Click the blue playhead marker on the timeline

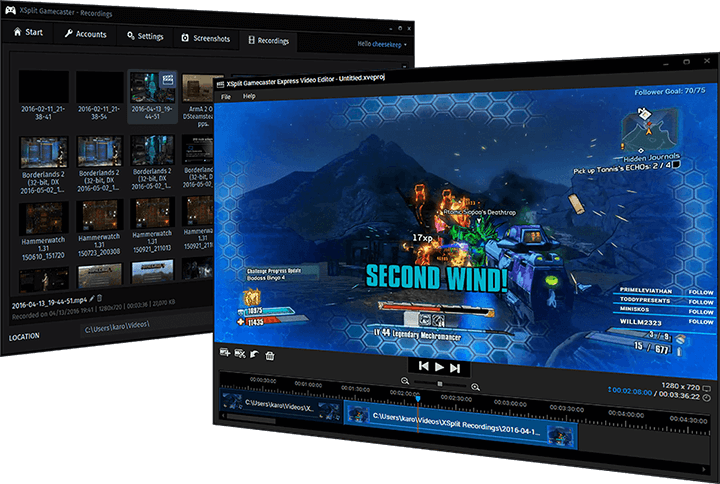pos(418,399)
